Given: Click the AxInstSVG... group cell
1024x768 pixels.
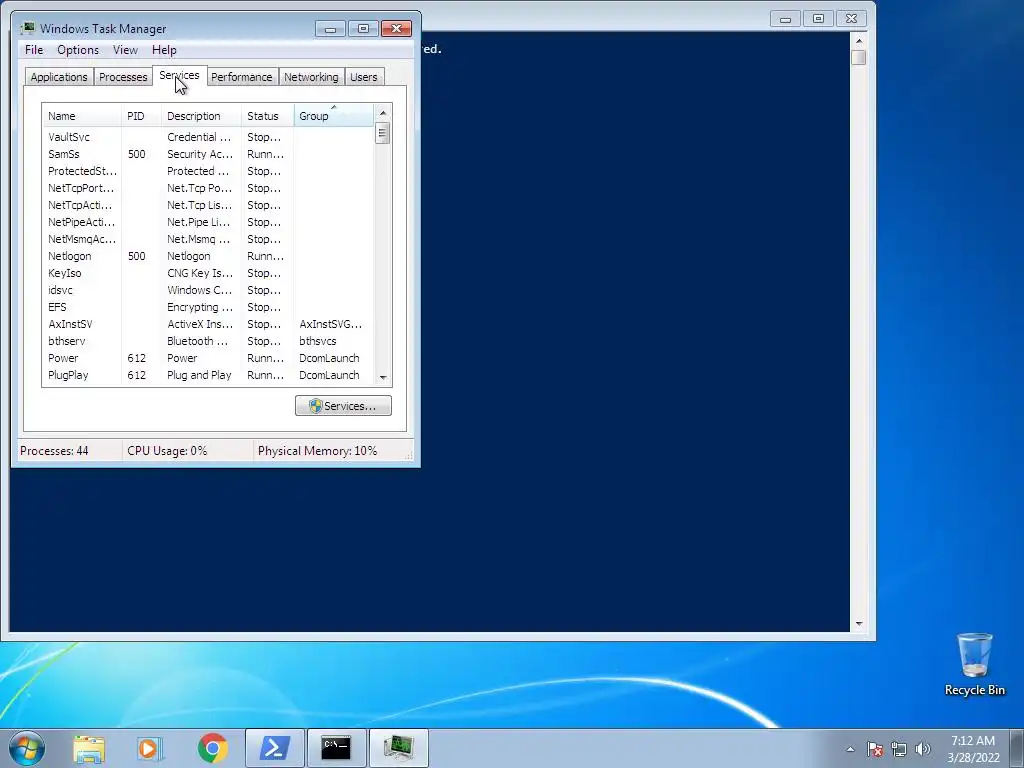Looking at the screenshot, I should [x=330, y=324].
